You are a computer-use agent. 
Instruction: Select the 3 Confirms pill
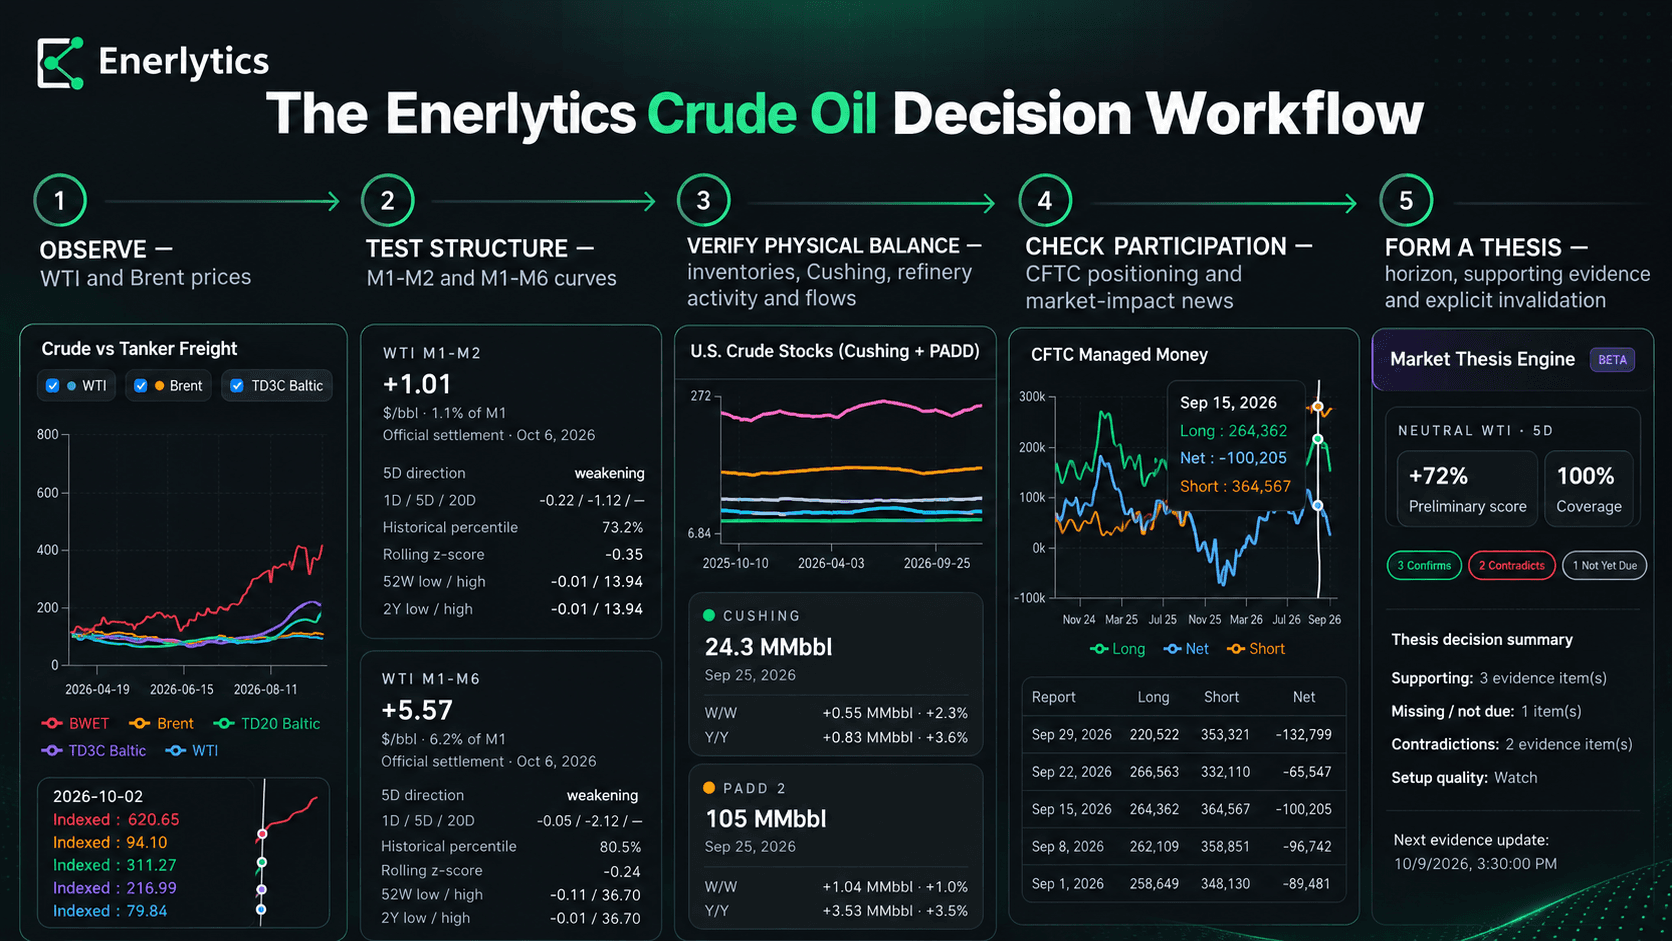click(x=1424, y=566)
